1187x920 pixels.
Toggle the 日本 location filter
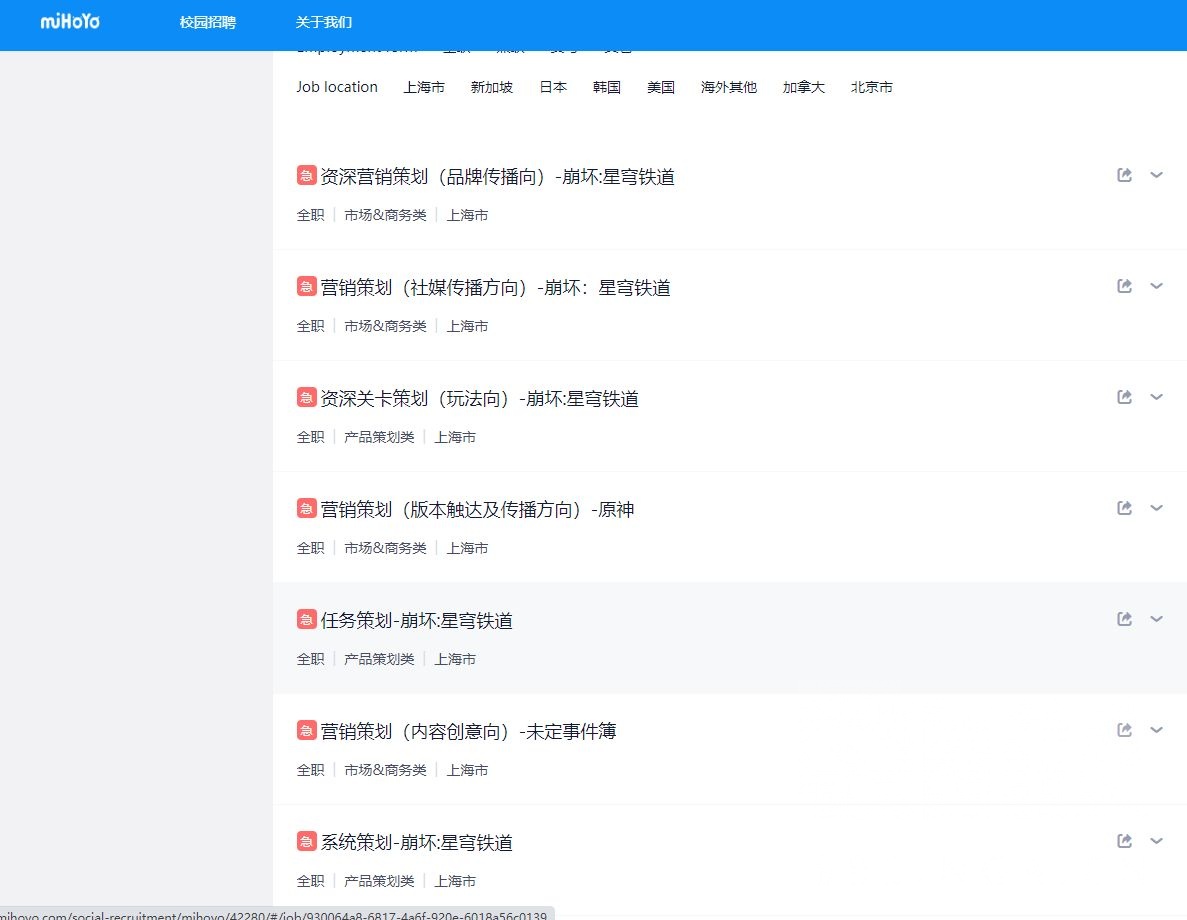(x=553, y=87)
